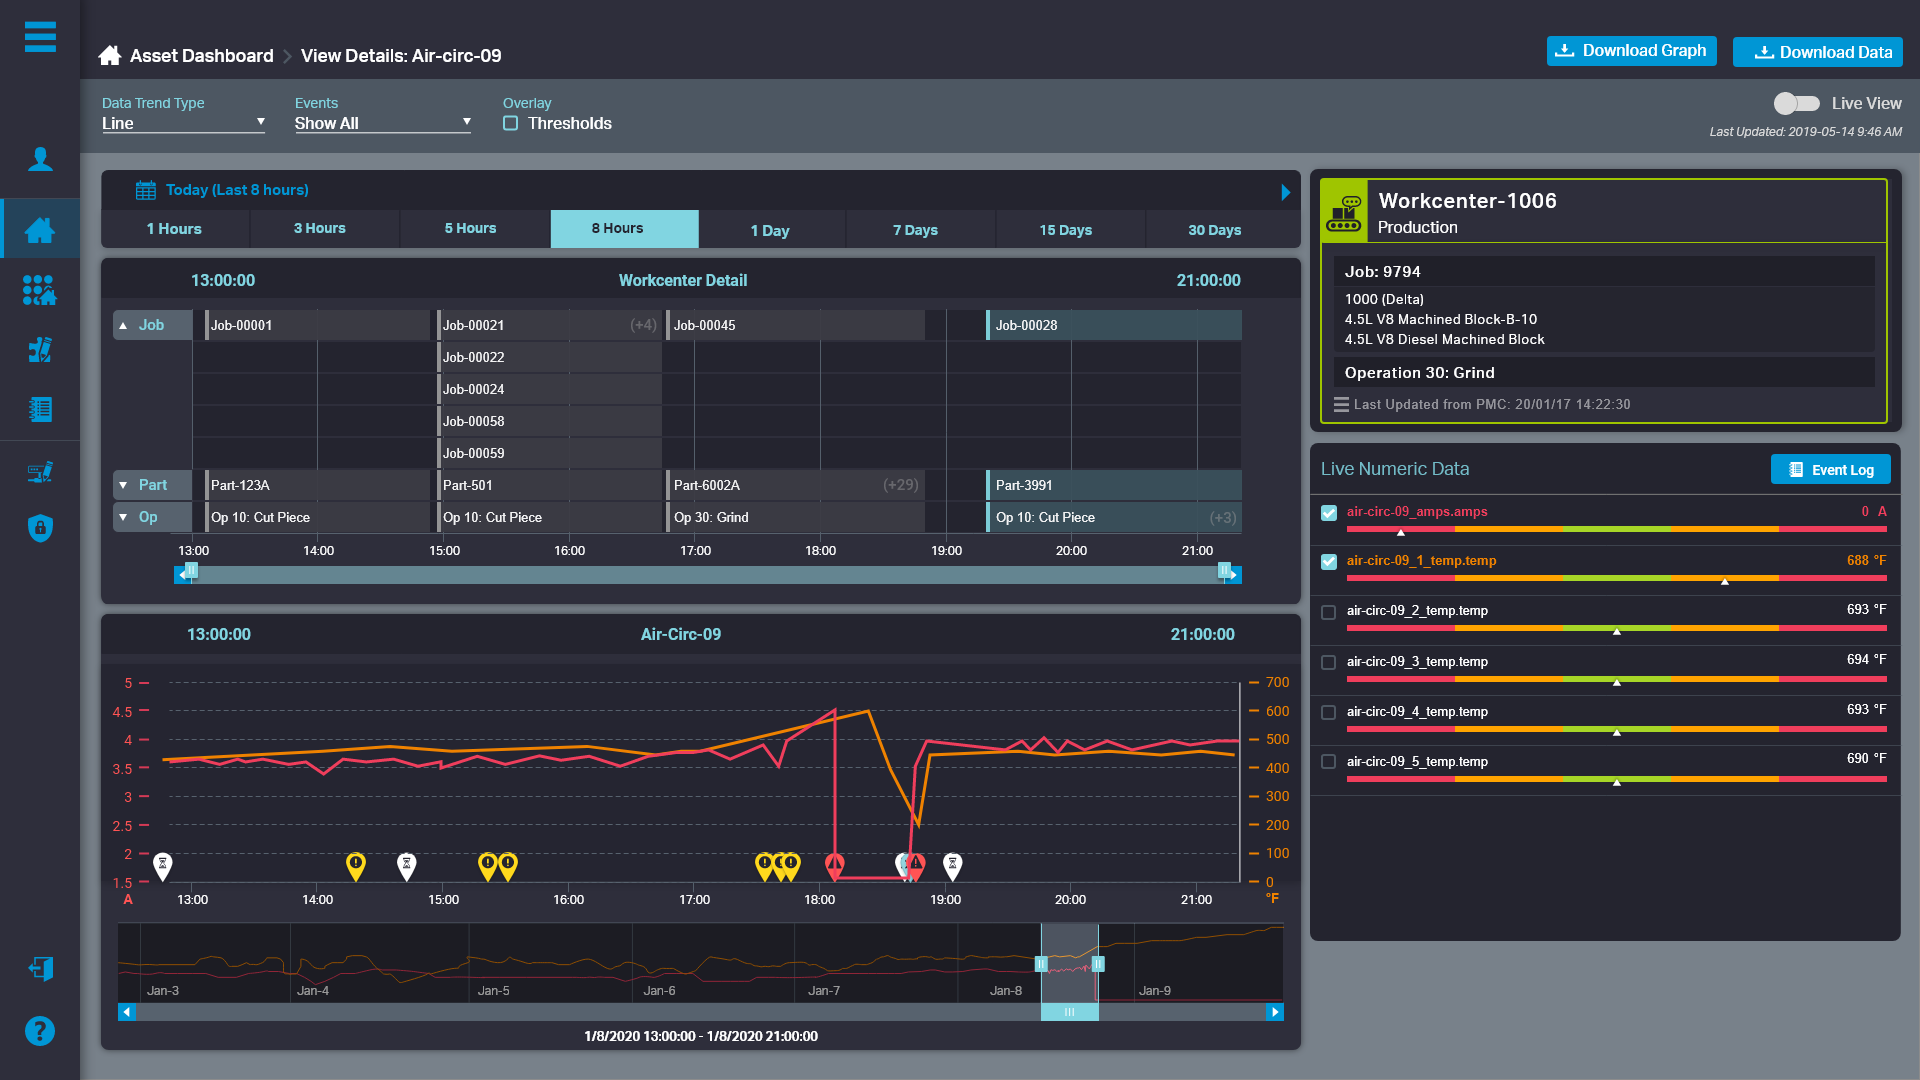Image resolution: width=1920 pixels, height=1080 pixels.
Task: Click the yellow warning marker near 14:15
Action: (355, 865)
